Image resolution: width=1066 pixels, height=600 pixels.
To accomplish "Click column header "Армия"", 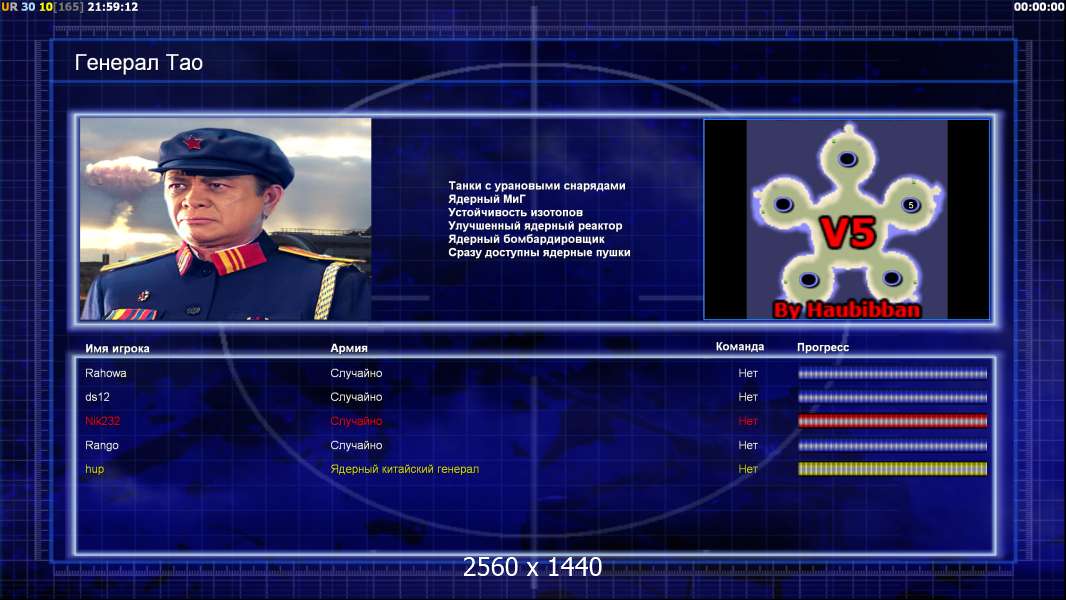I will (349, 347).
